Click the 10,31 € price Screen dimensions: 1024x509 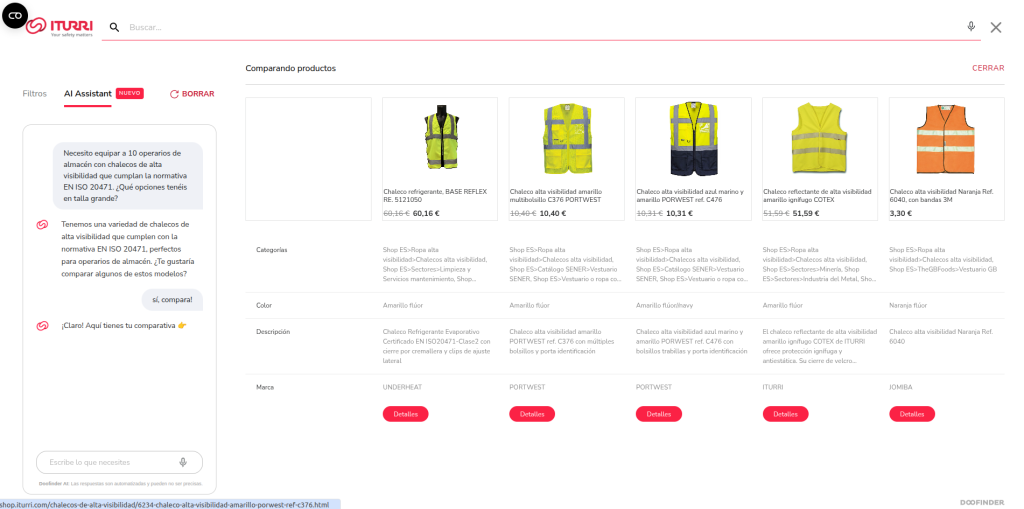(679, 213)
